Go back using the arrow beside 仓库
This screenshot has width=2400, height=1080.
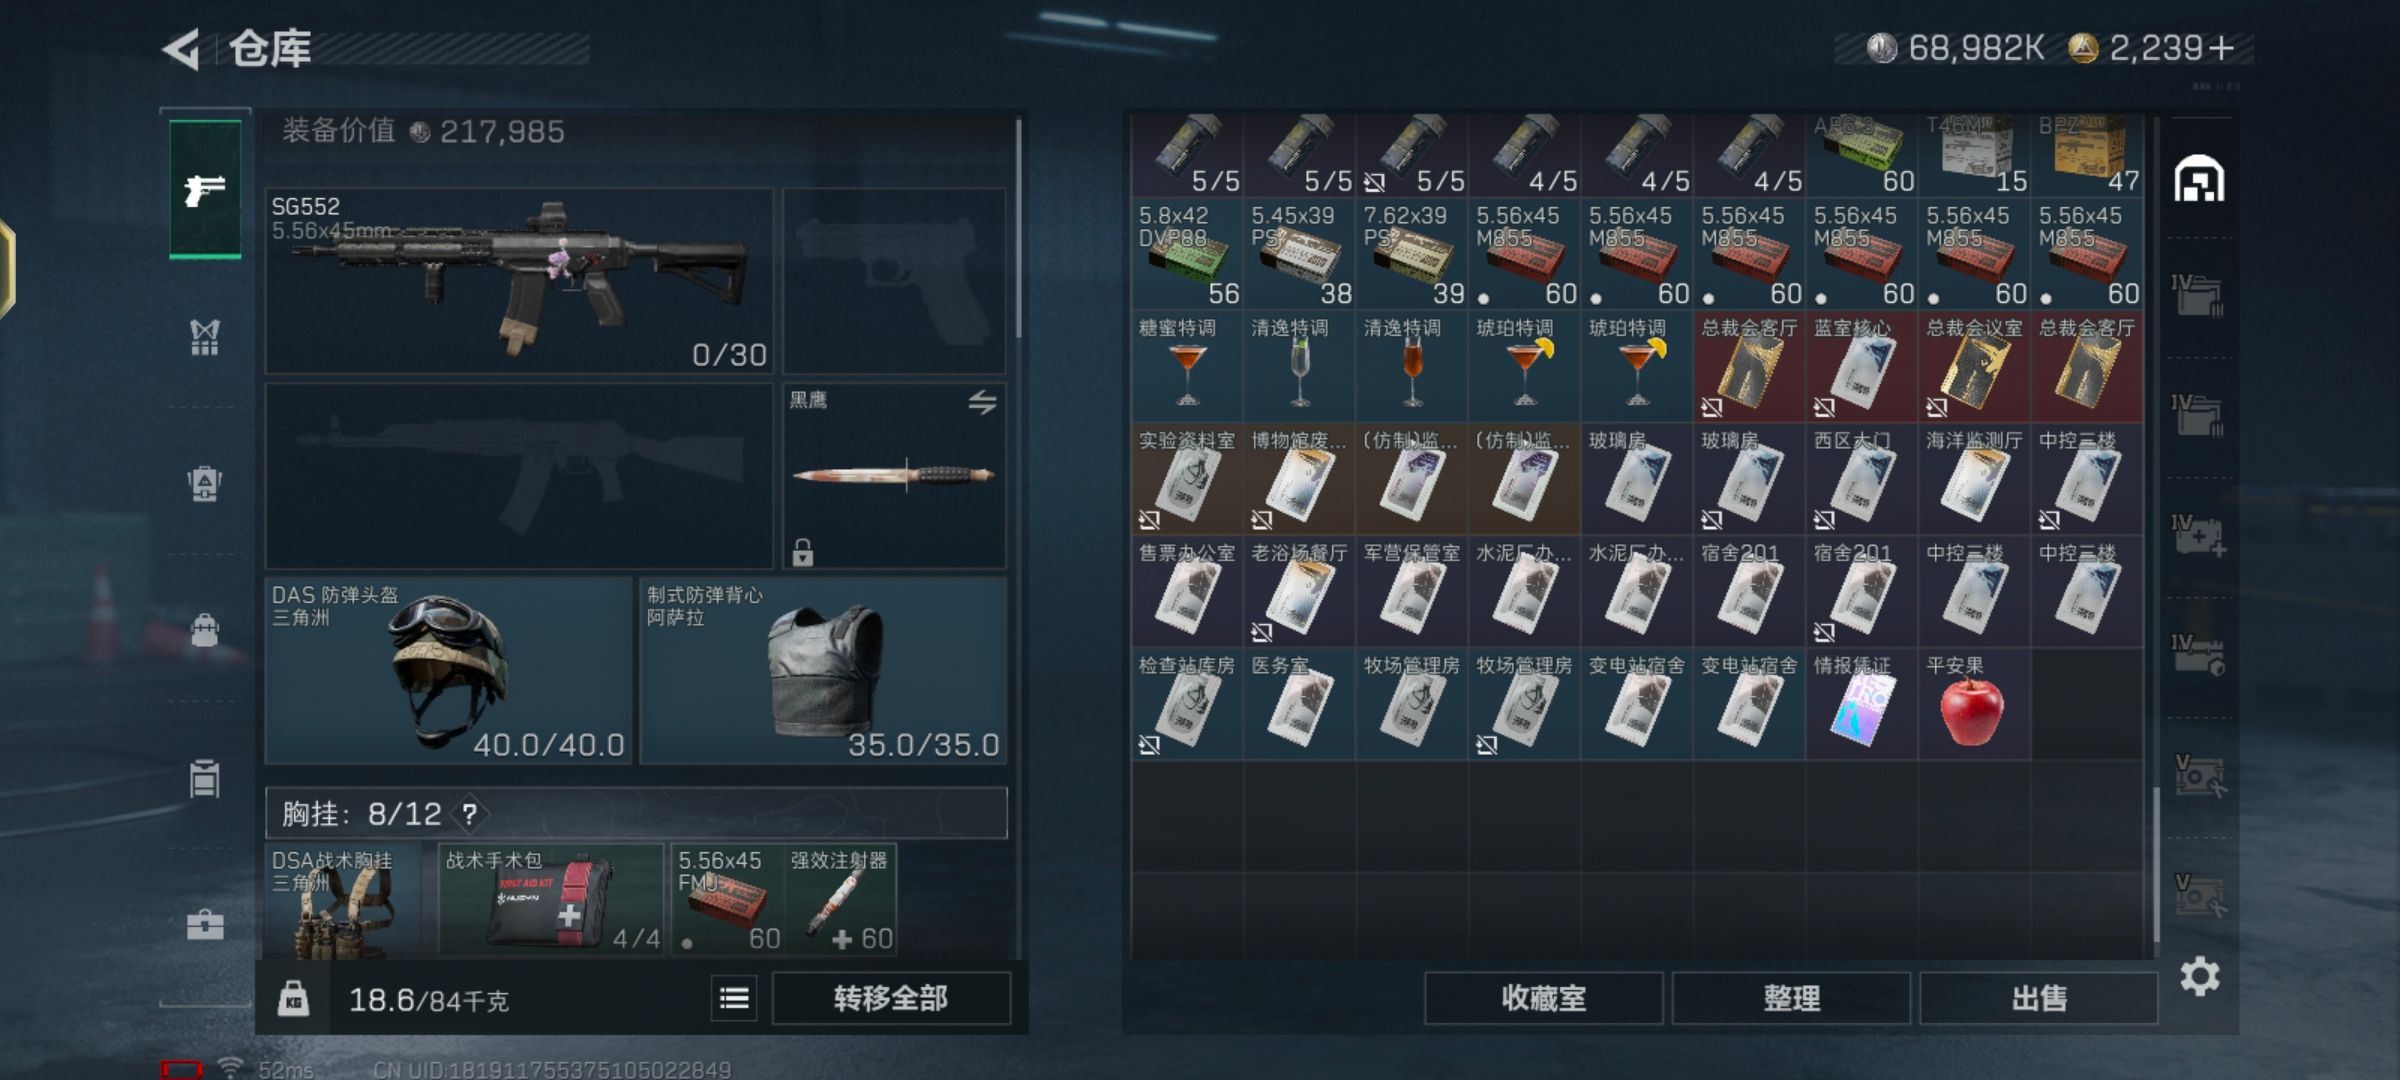click(x=182, y=49)
